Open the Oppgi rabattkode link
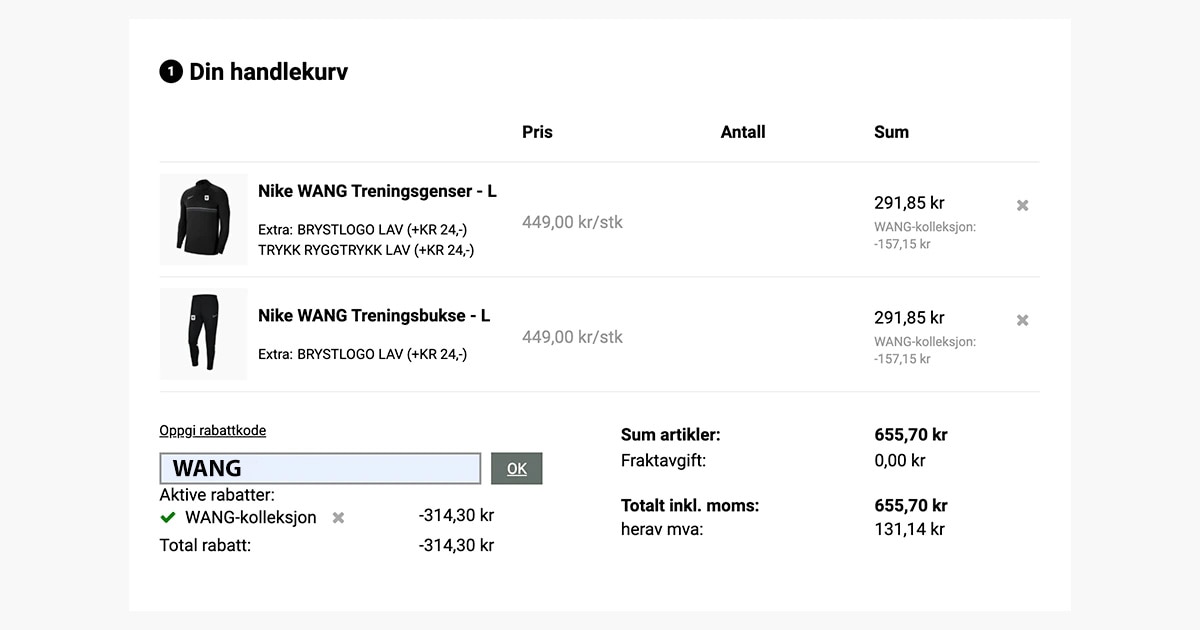This screenshot has height=630, width=1200. pyautogui.click(x=213, y=431)
